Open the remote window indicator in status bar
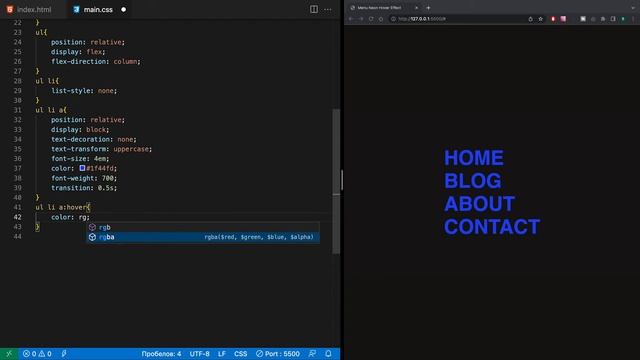 9,353
